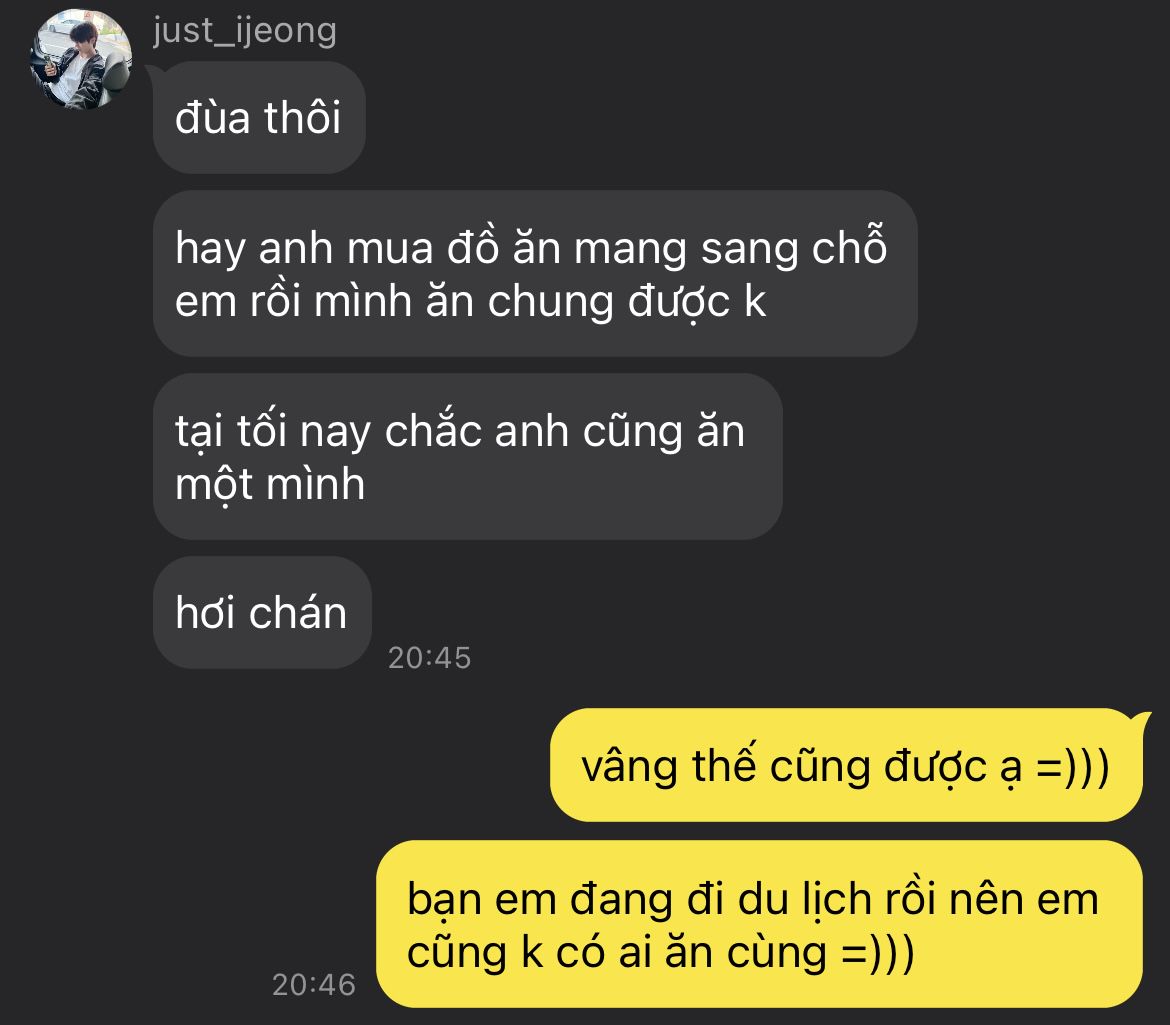Click the word "cũng" in the "tối nay" message
Screen dimensions: 1170x1025
coord(632,432)
